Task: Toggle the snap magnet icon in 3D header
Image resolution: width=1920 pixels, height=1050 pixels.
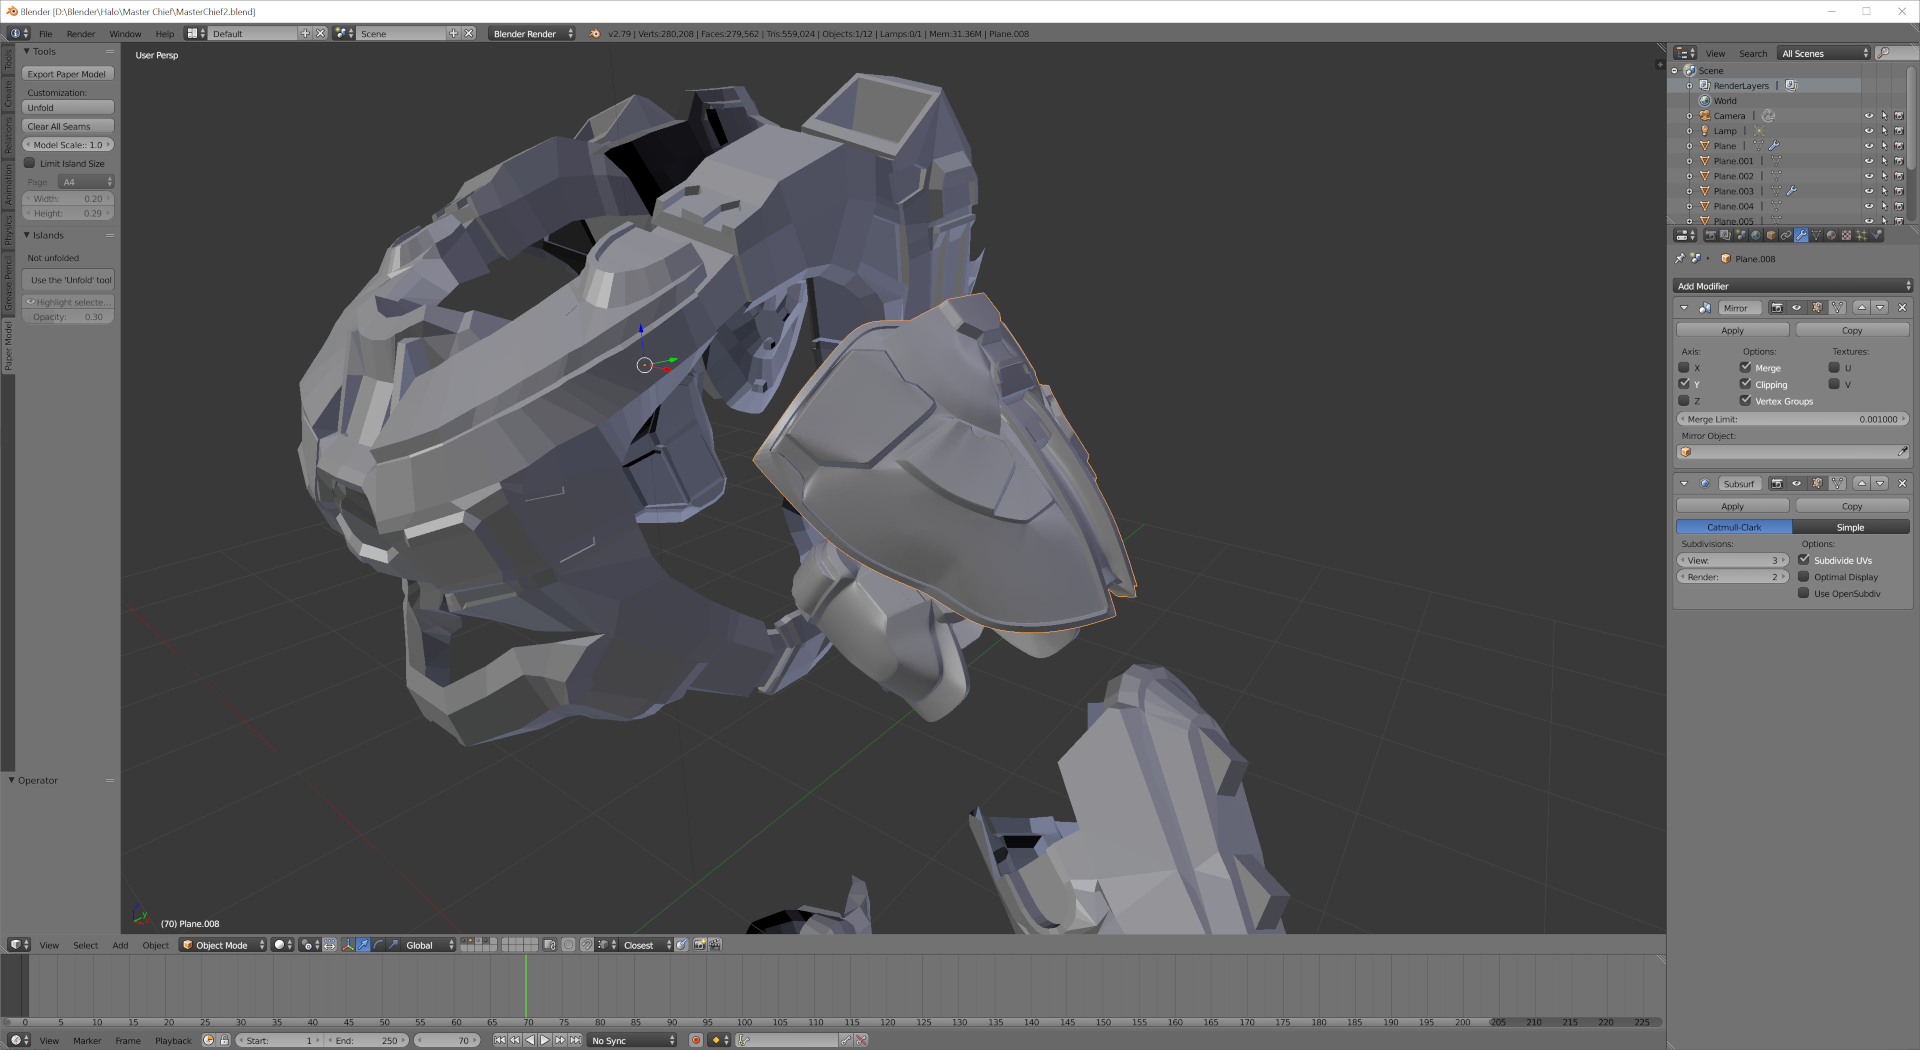Action: (587, 945)
